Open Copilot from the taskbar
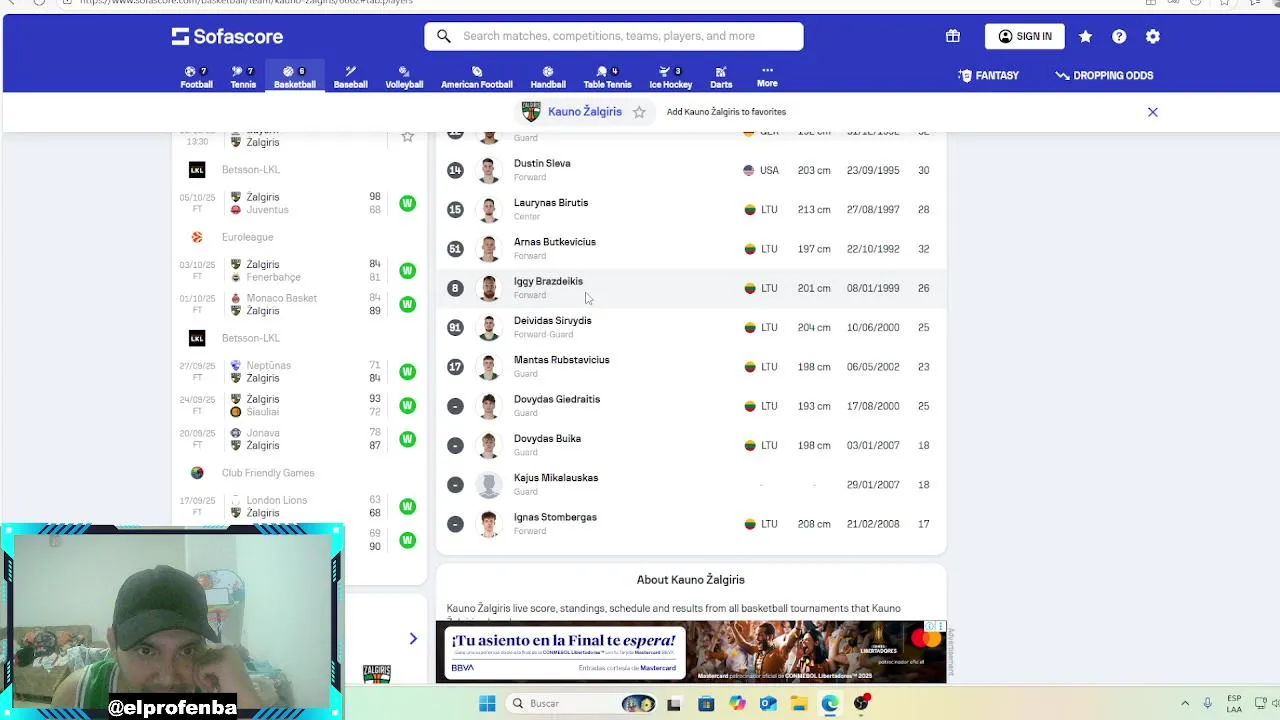Screen dimensions: 1280x720 click(737, 704)
